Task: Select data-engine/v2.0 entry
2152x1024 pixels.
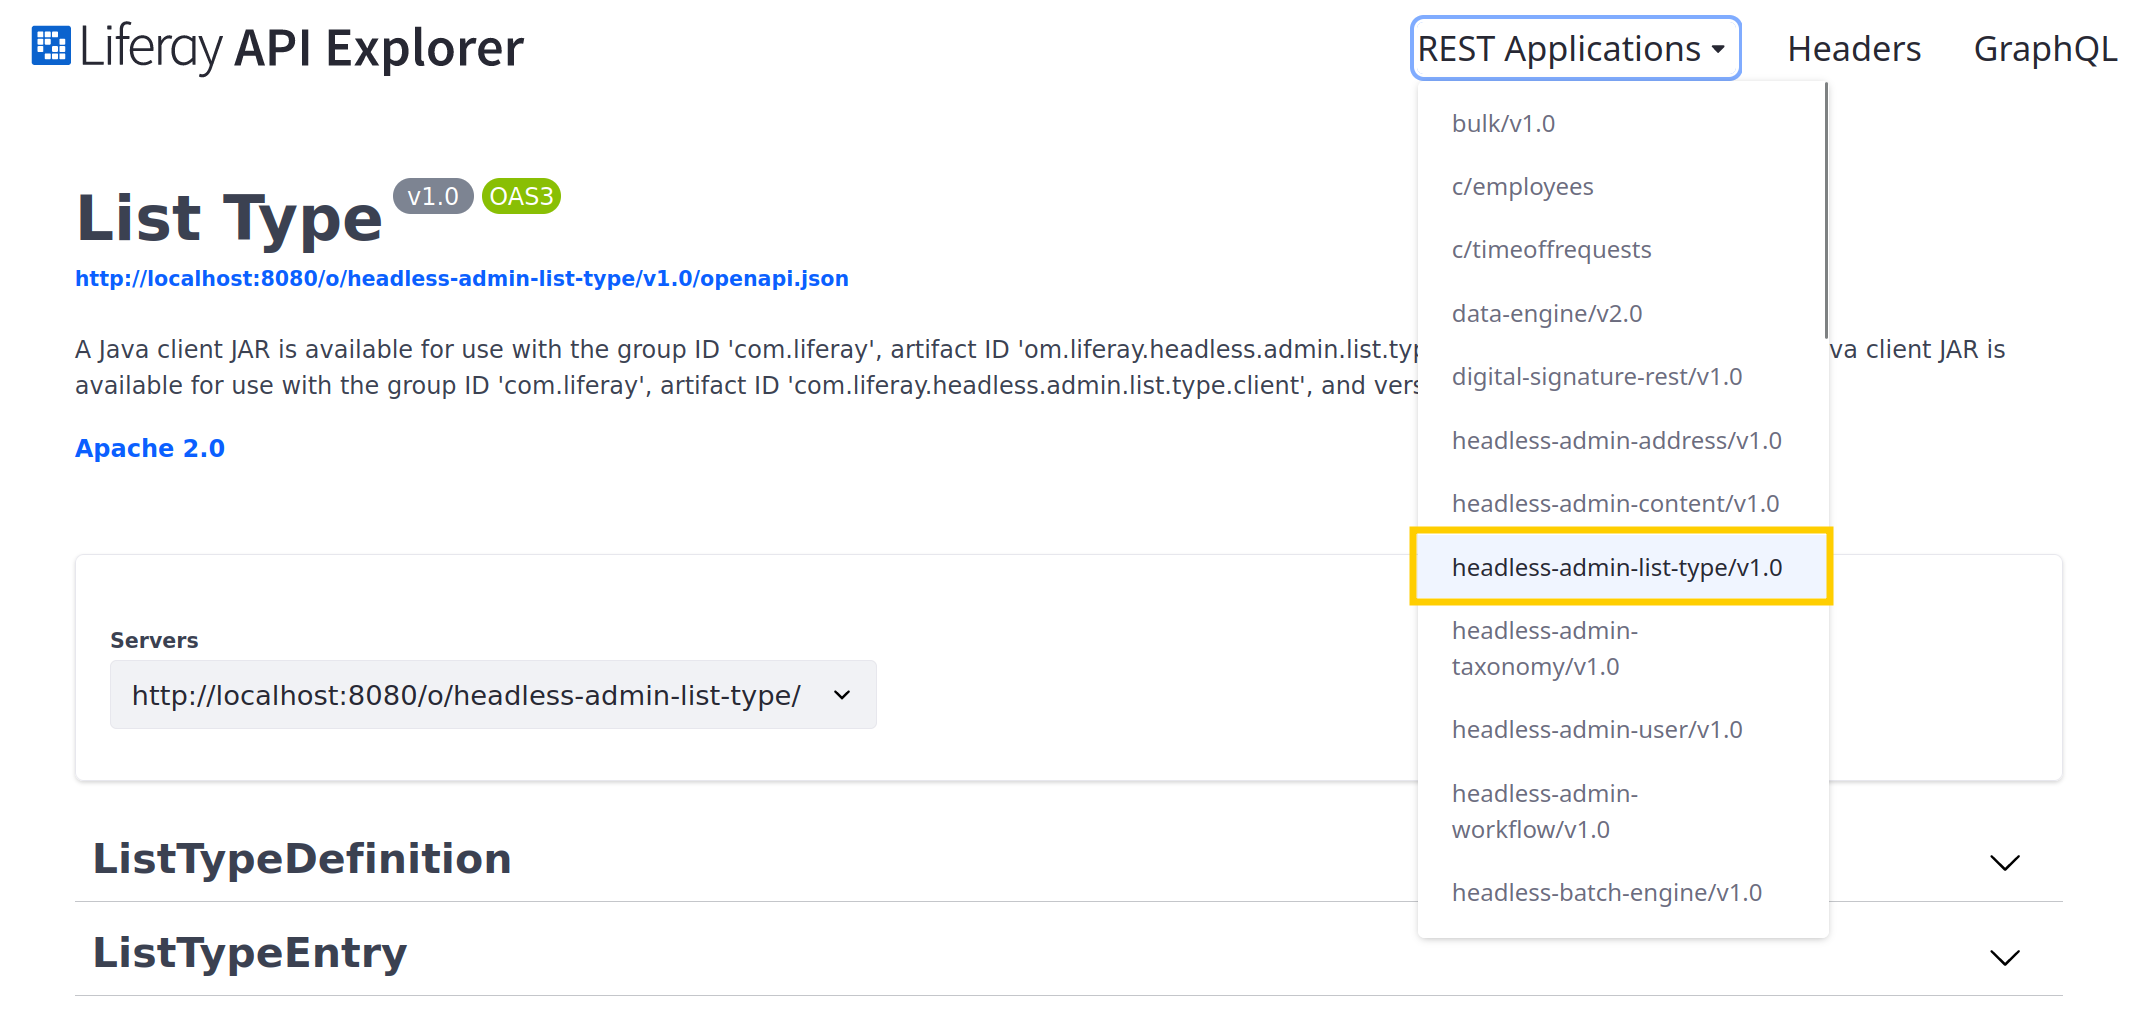Action: [1623, 314]
